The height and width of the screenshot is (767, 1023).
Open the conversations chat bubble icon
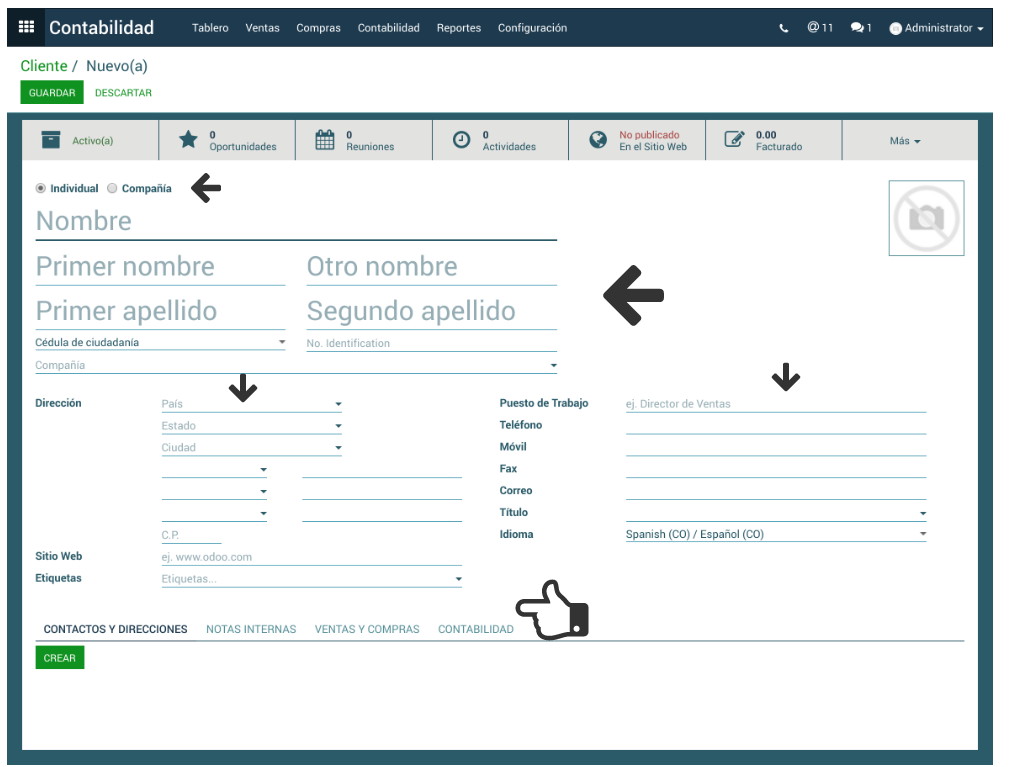[x=857, y=28]
